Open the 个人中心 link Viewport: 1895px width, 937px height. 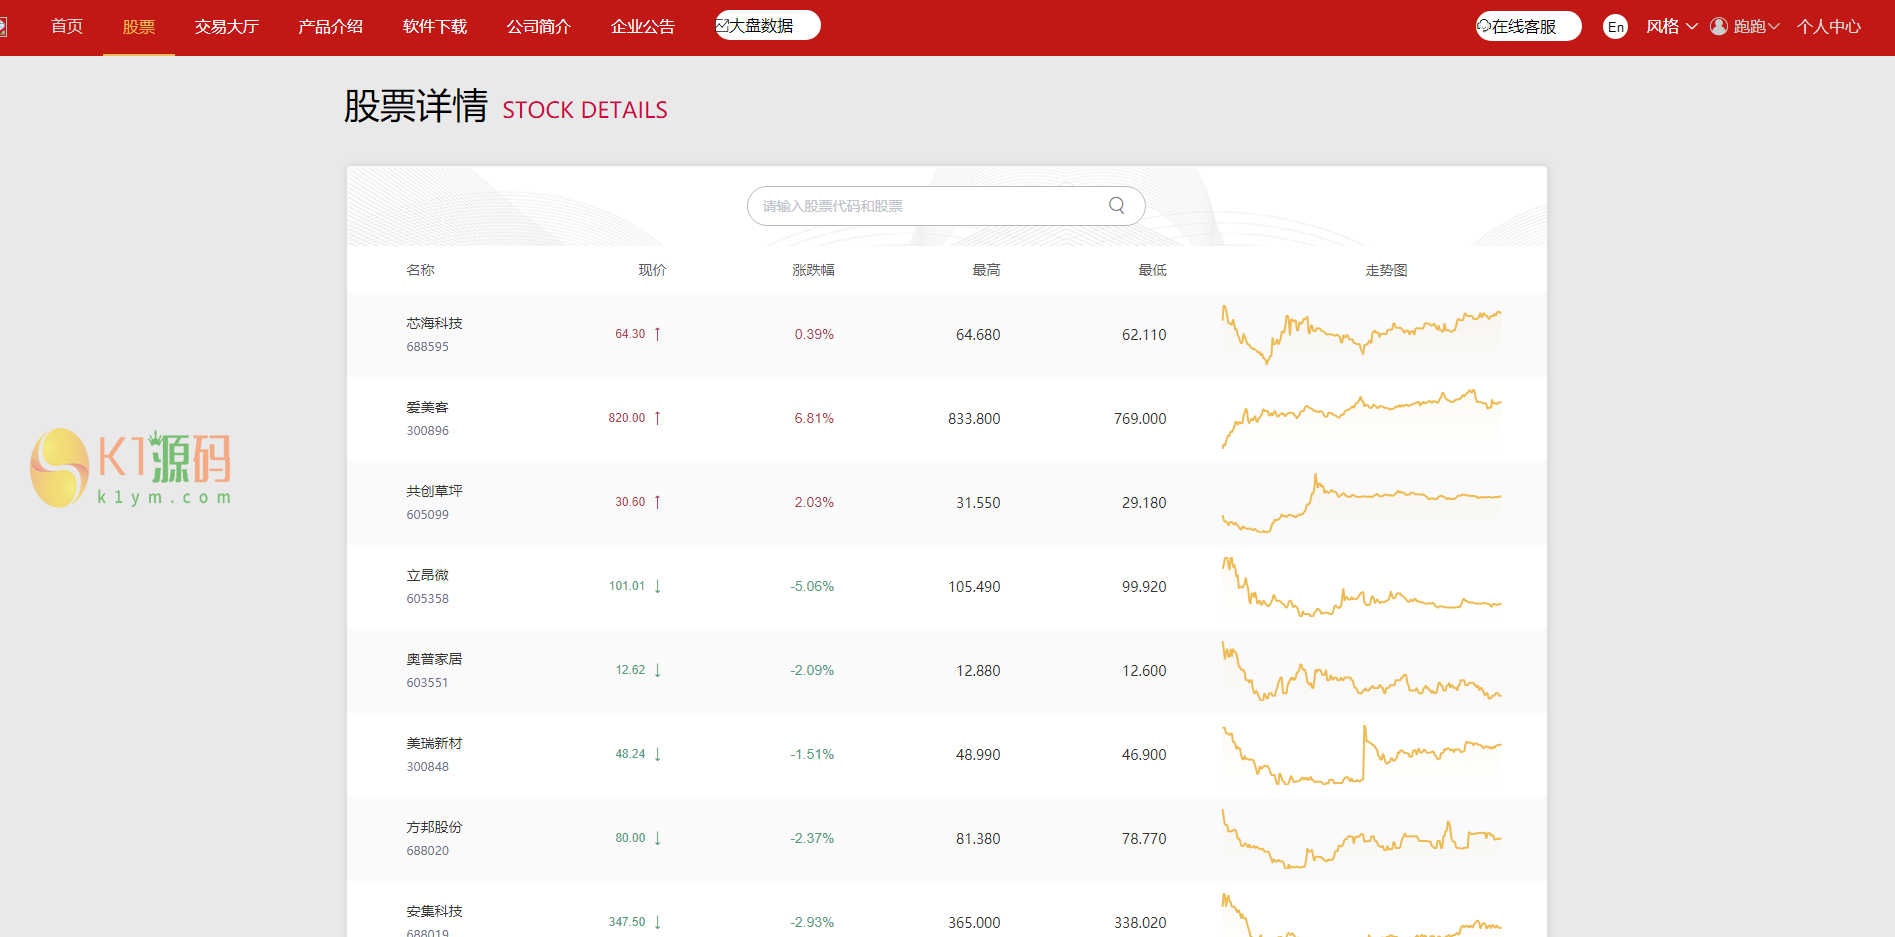coord(1828,27)
